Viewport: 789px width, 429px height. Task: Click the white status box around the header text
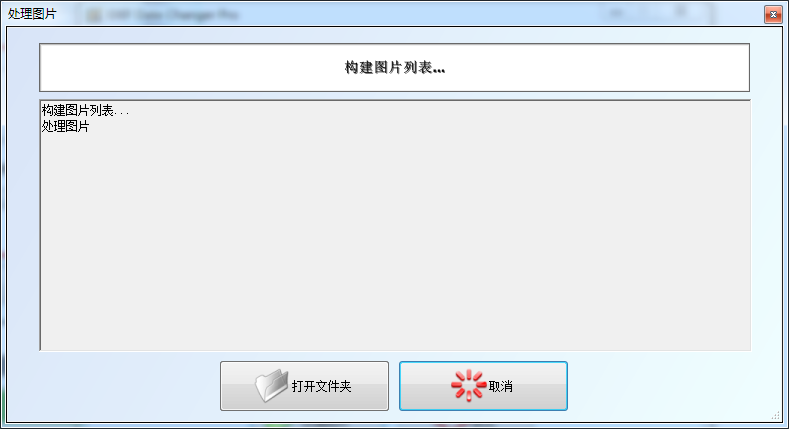click(395, 67)
